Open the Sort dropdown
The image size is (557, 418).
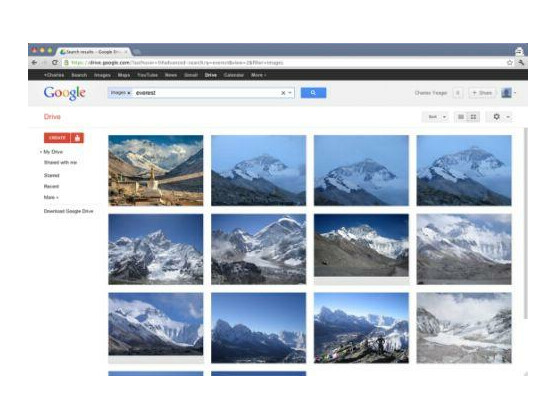tap(436, 117)
